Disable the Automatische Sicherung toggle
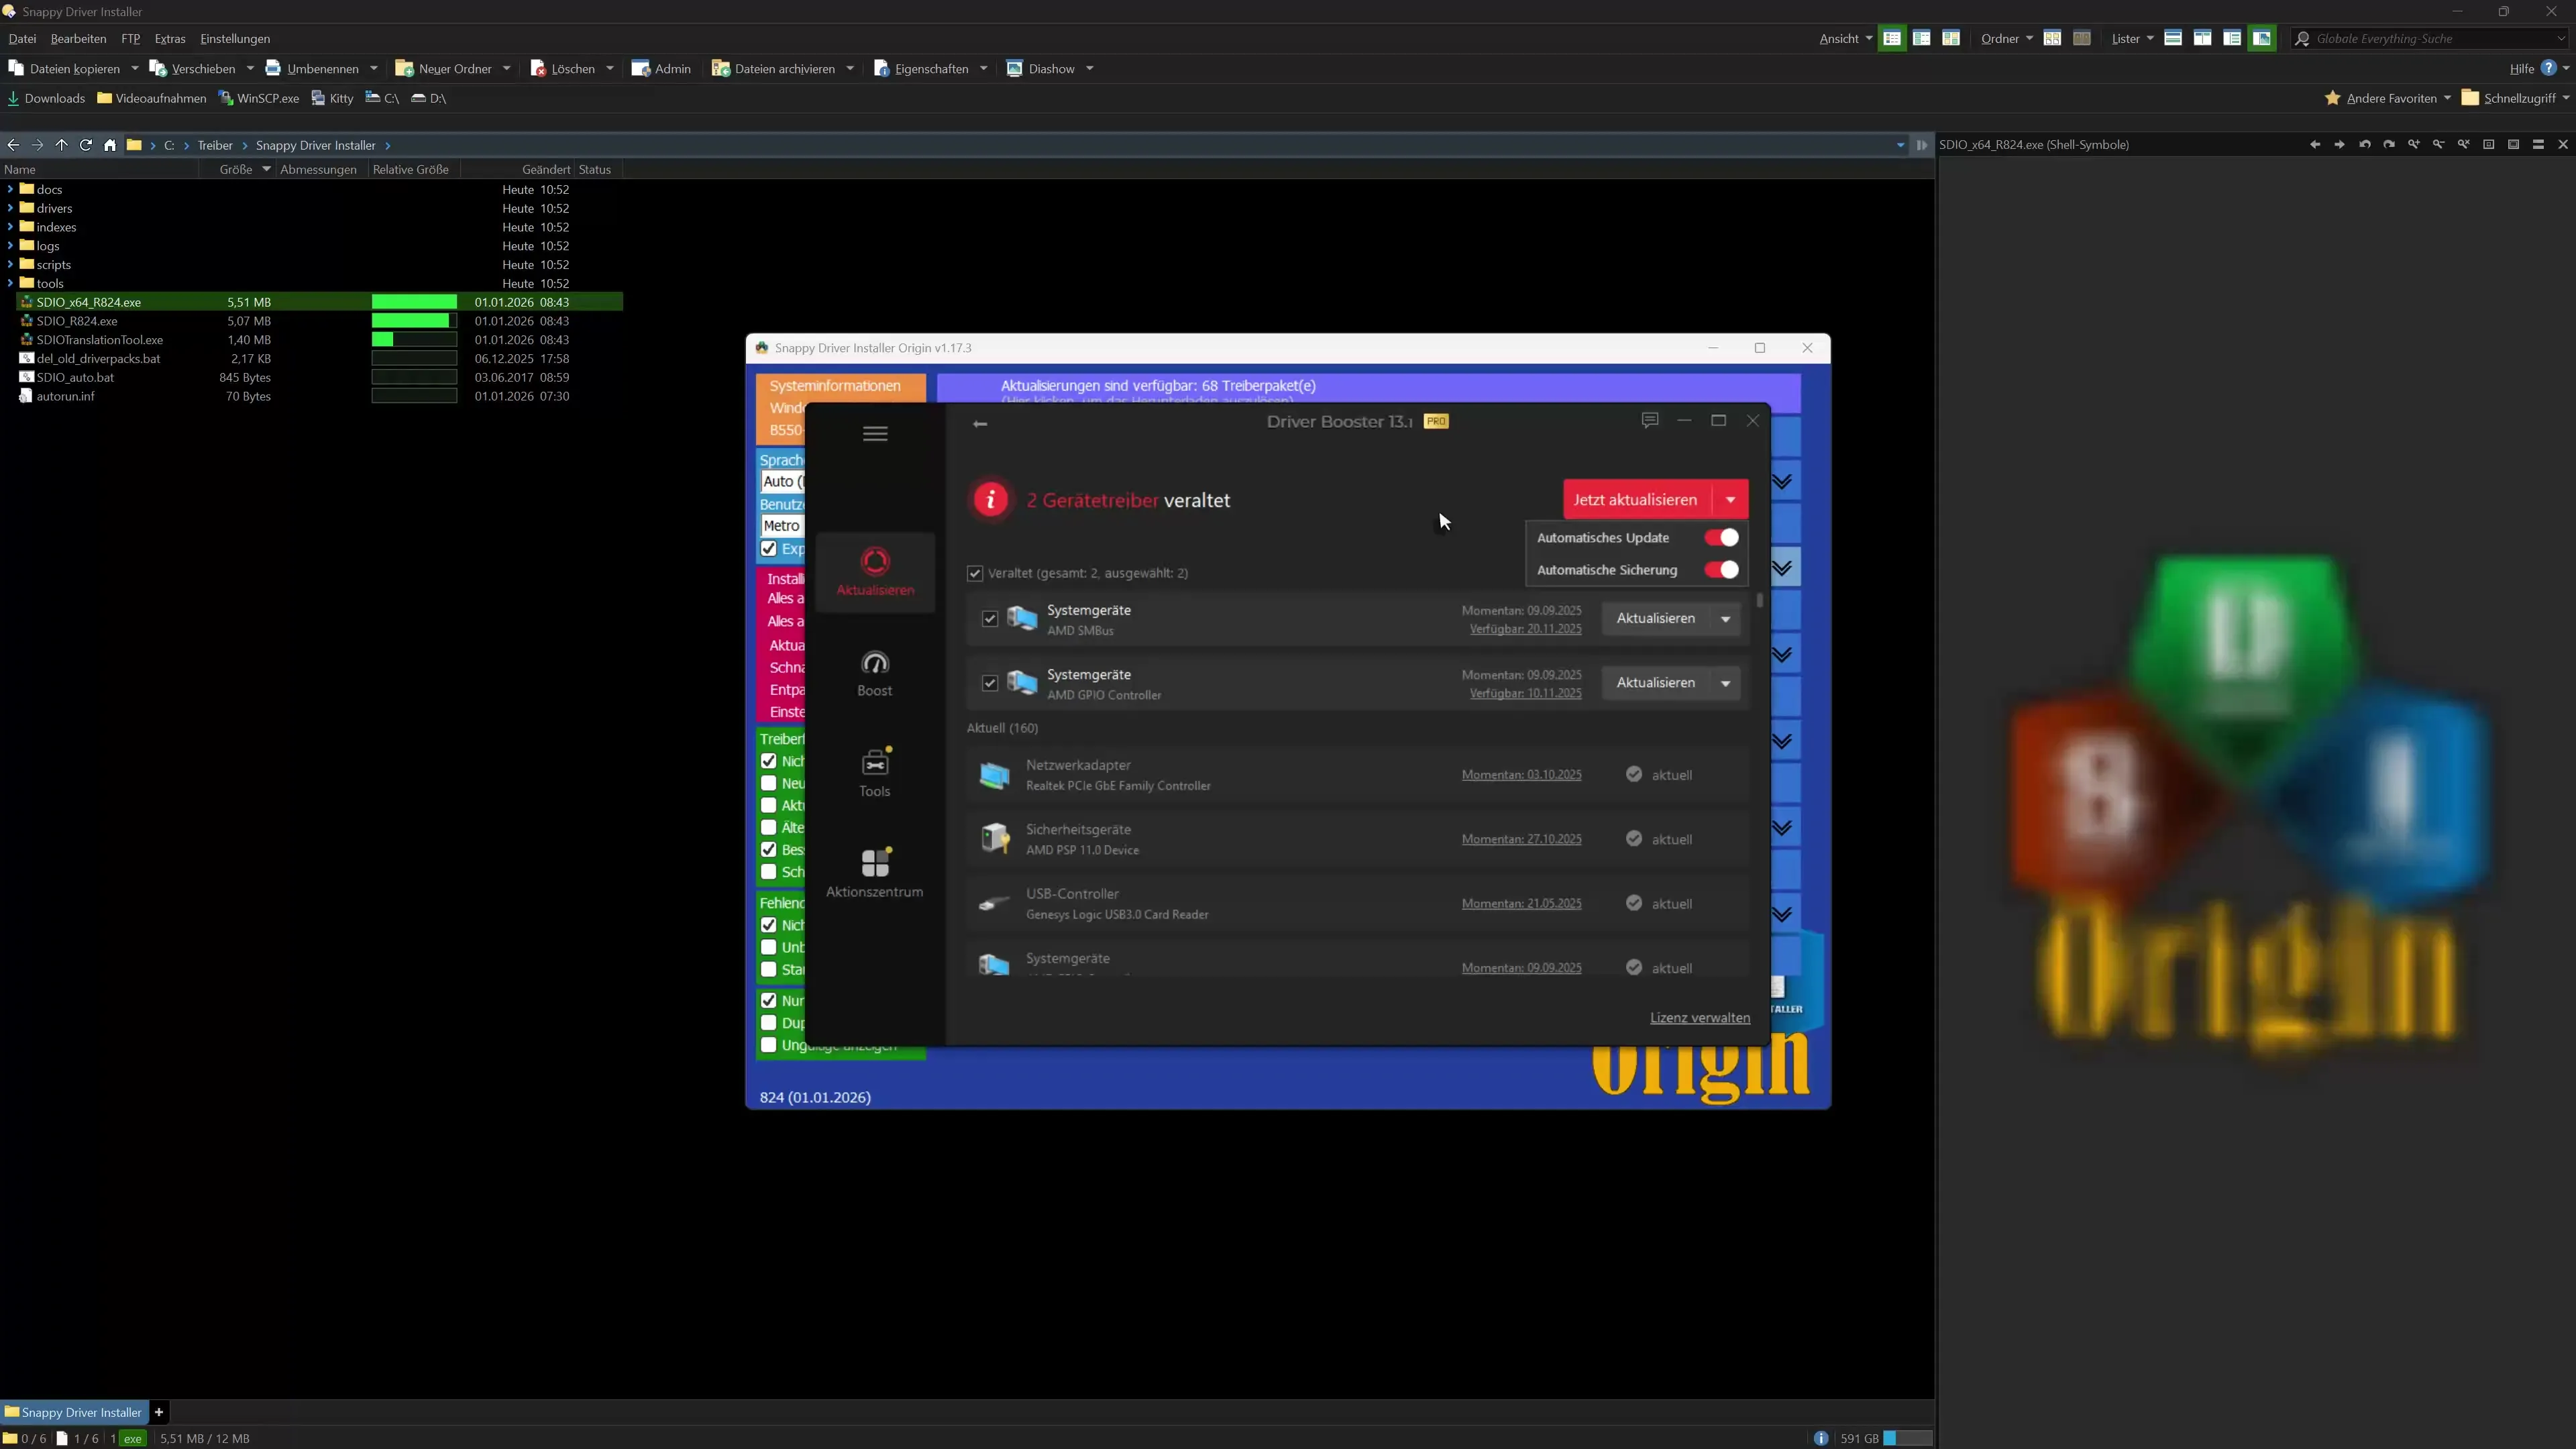 tap(1721, 569)
